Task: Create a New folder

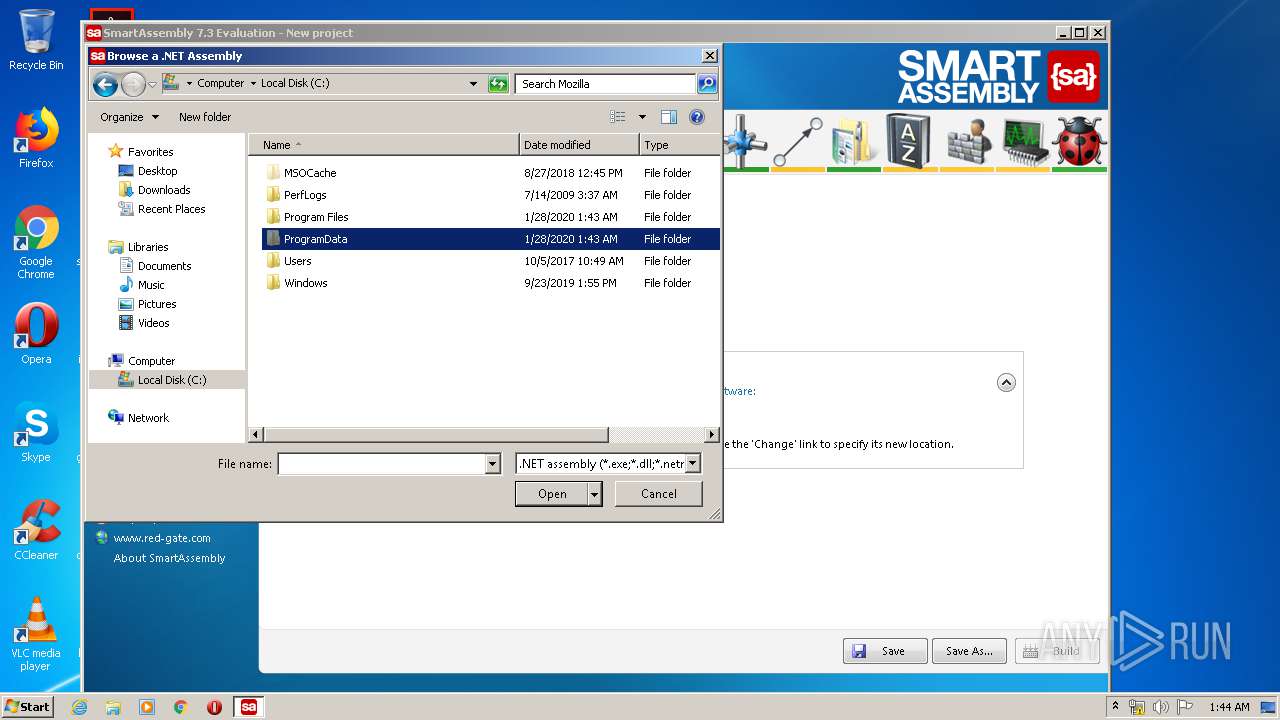Action: pyautogui.click(x=205, y=117)
